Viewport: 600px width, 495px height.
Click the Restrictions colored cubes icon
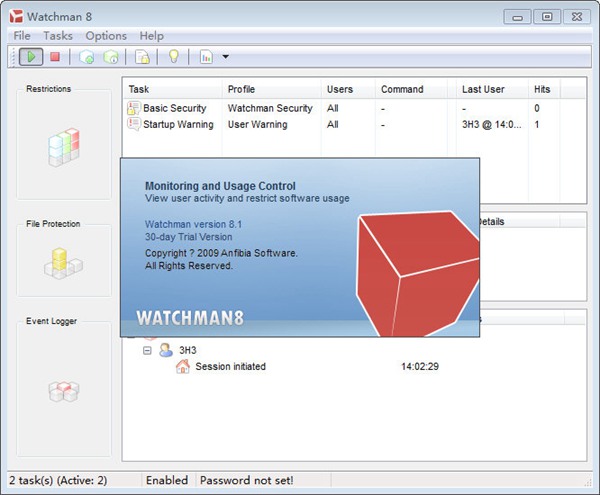point(64,147)
